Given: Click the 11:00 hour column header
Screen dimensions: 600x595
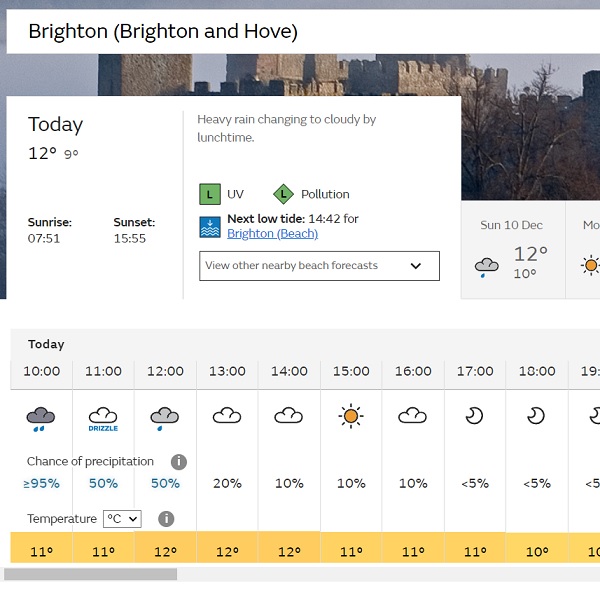Looking at the screenshot, I should (x=103, y=371).
